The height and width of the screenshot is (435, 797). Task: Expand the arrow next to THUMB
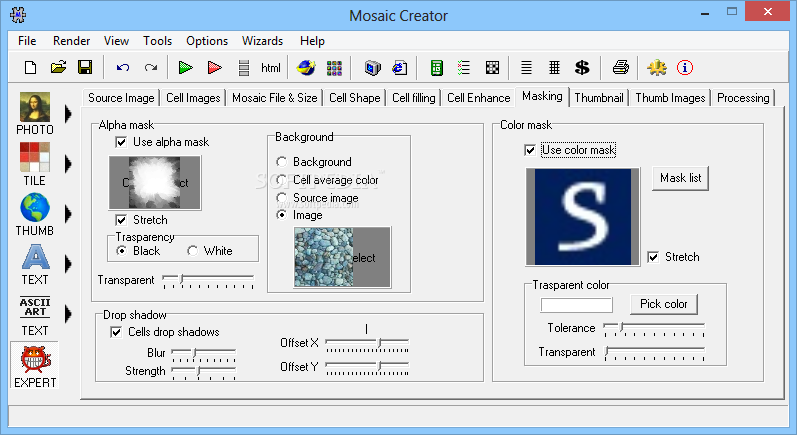68,214
